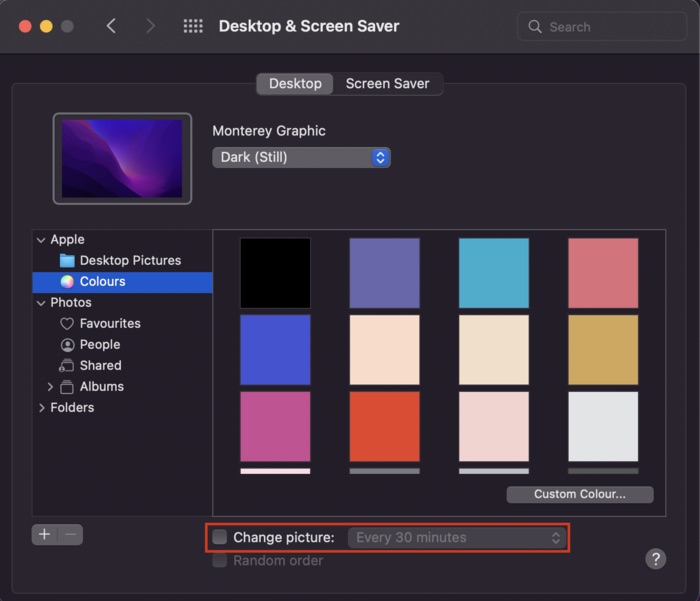Screen dimensions: 700x601
Task: Click the Monterey wallpaper preview thumbnail
Action: click(x=122, y=159)
